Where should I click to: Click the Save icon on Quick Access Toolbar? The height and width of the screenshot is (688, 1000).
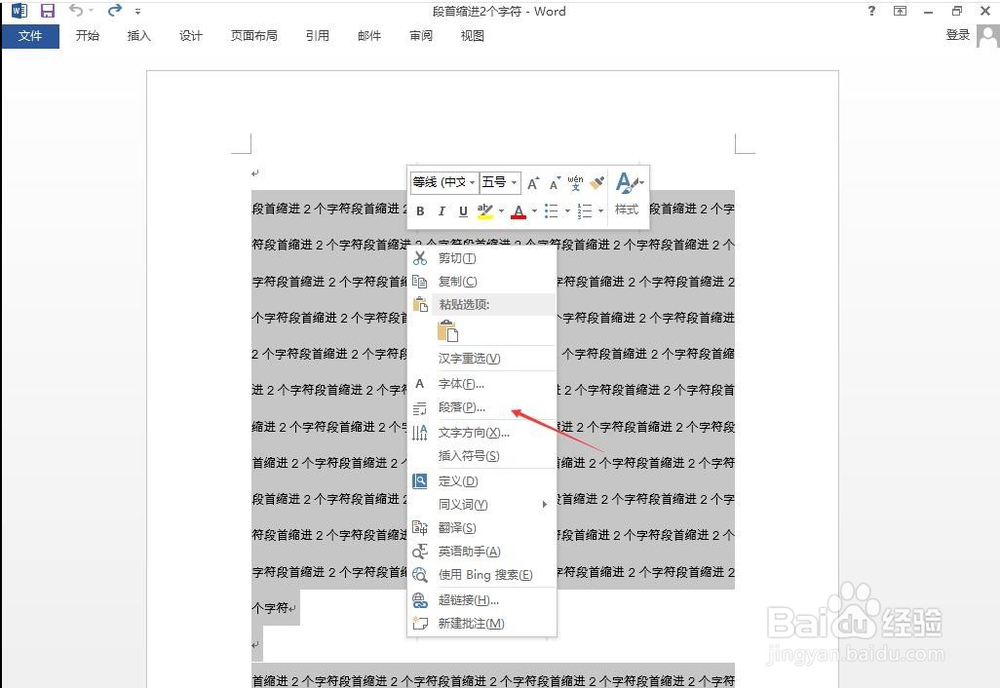pos(45,11)
